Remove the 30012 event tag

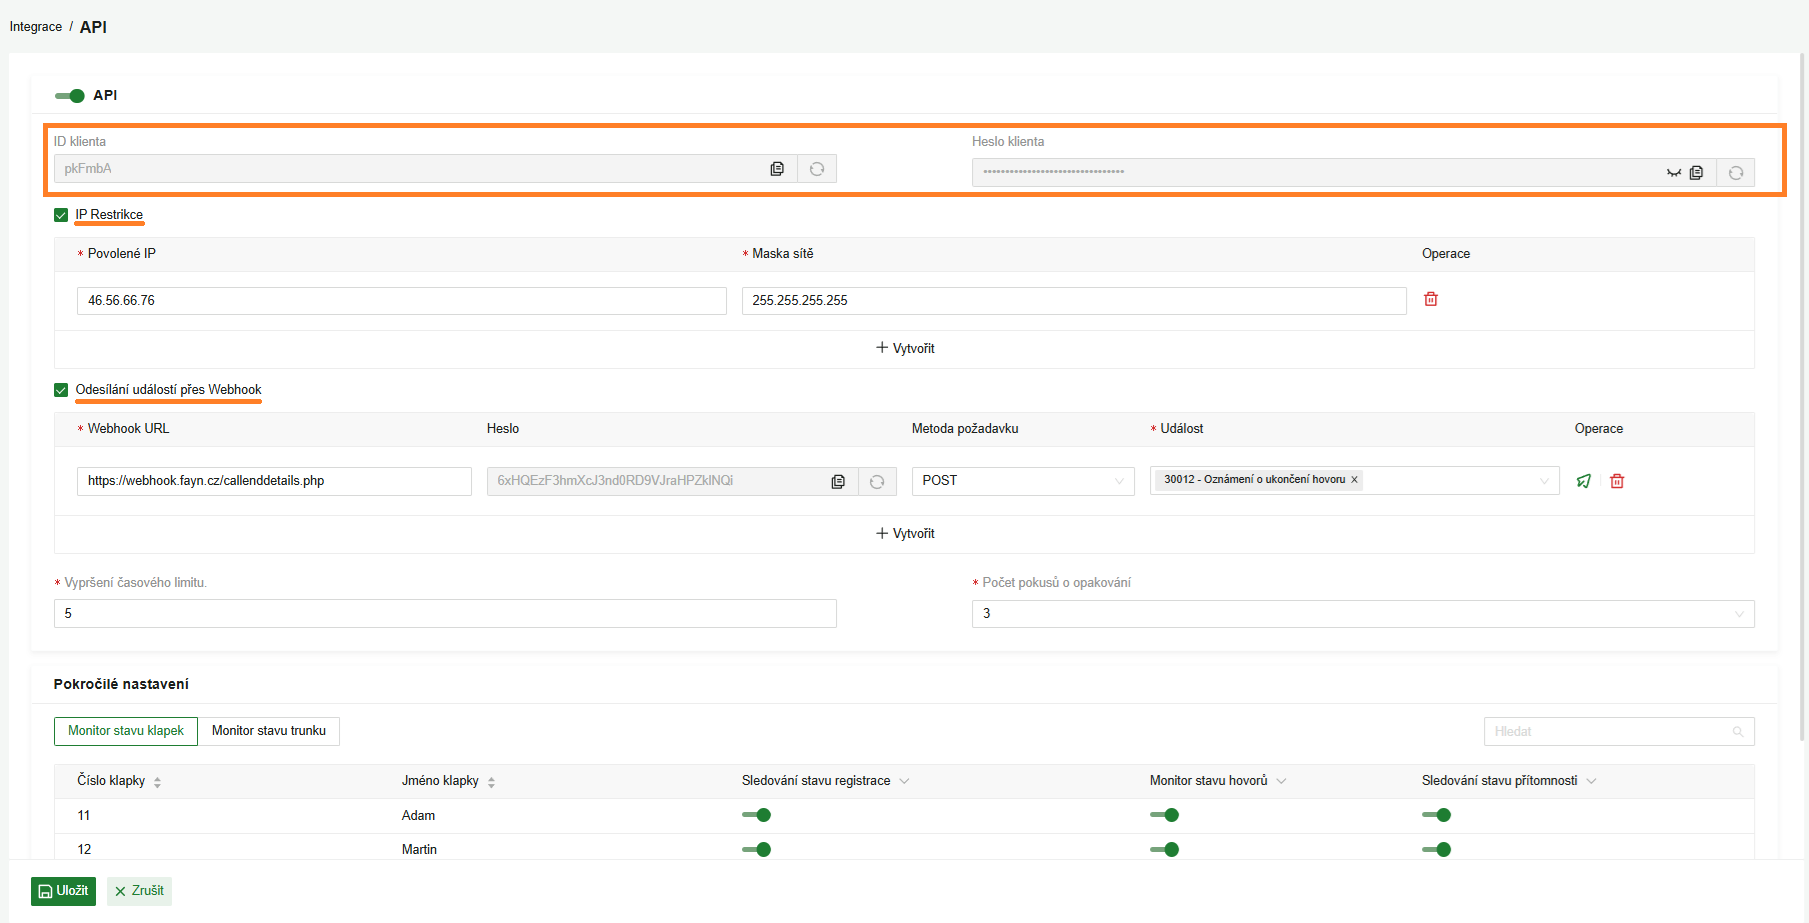point(1354,480)
